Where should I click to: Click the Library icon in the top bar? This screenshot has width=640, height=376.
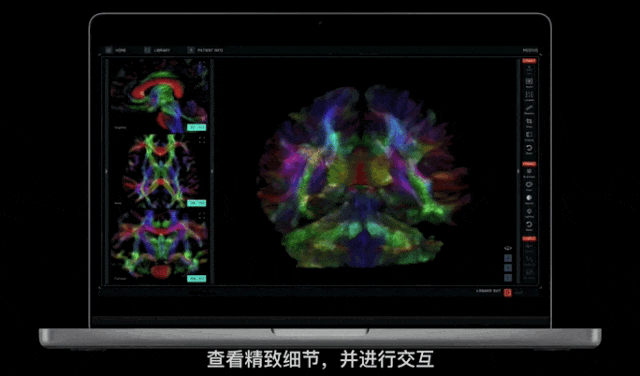[147, 50]
